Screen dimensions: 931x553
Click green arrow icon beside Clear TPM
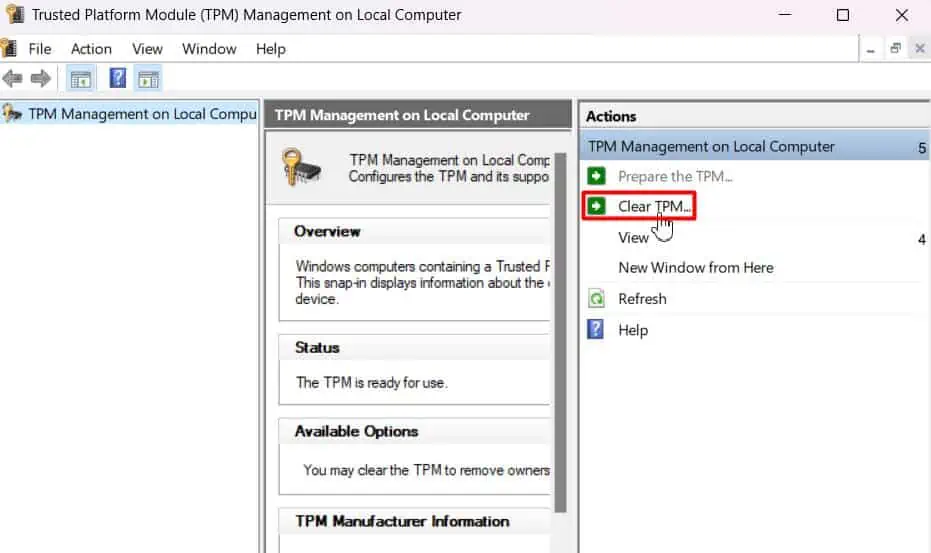596,206
